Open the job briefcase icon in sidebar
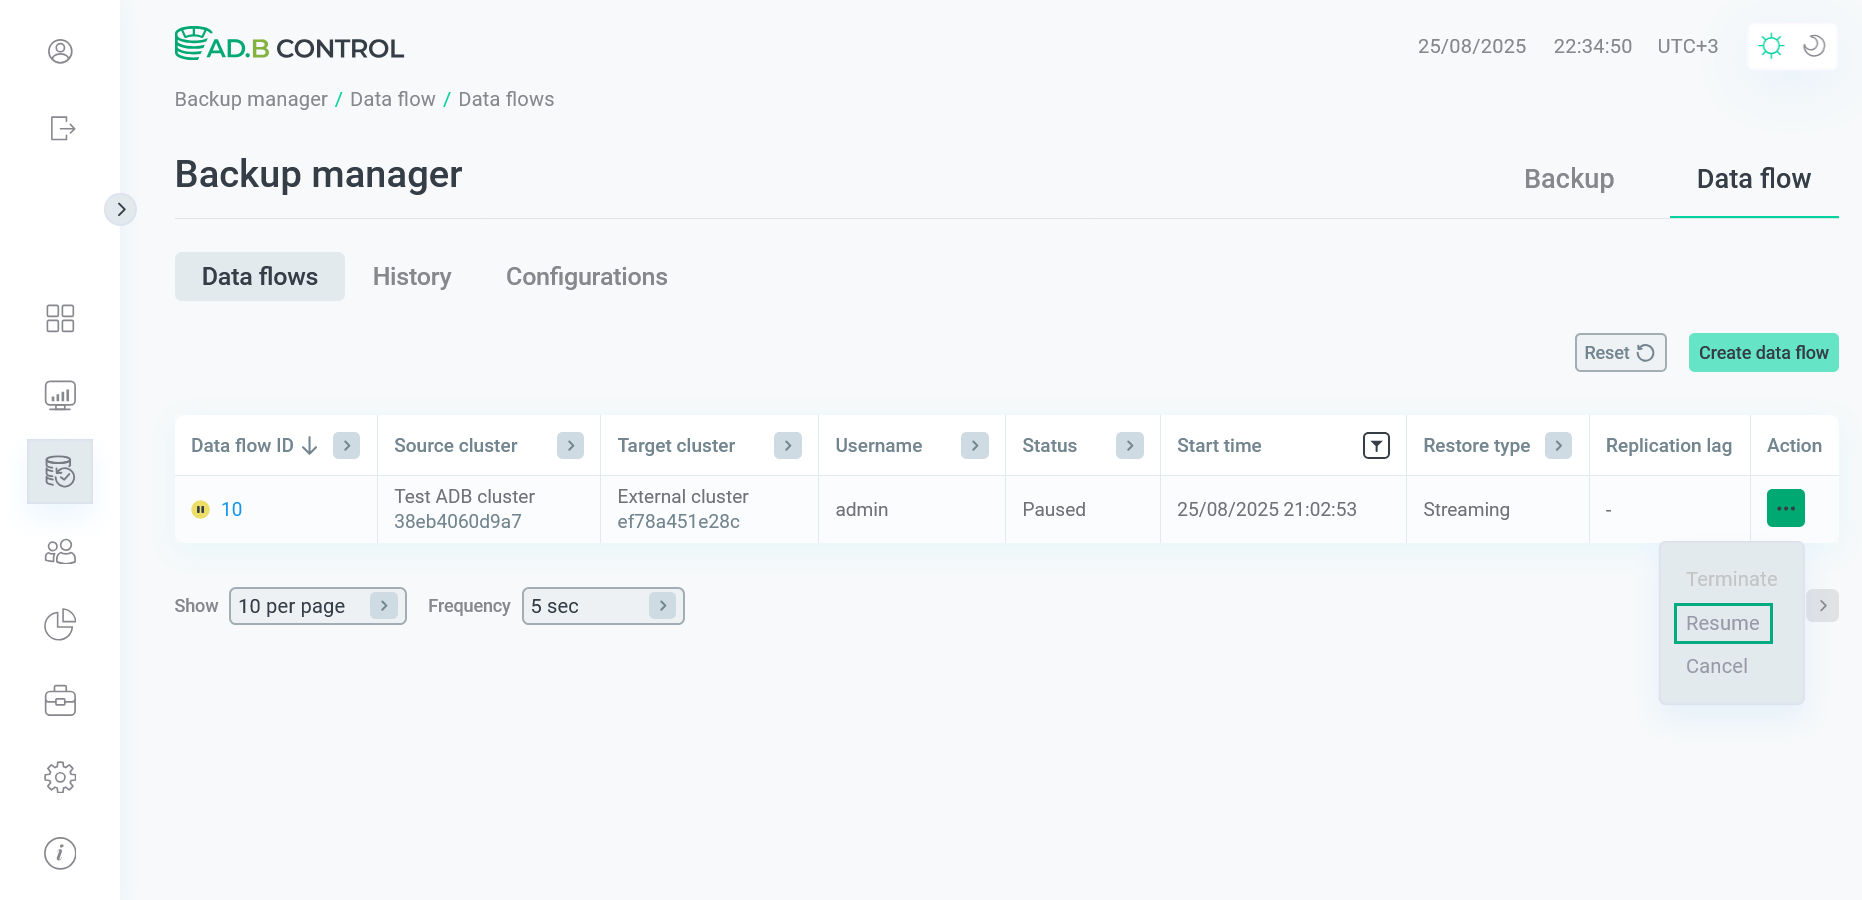 pos(60,700)
